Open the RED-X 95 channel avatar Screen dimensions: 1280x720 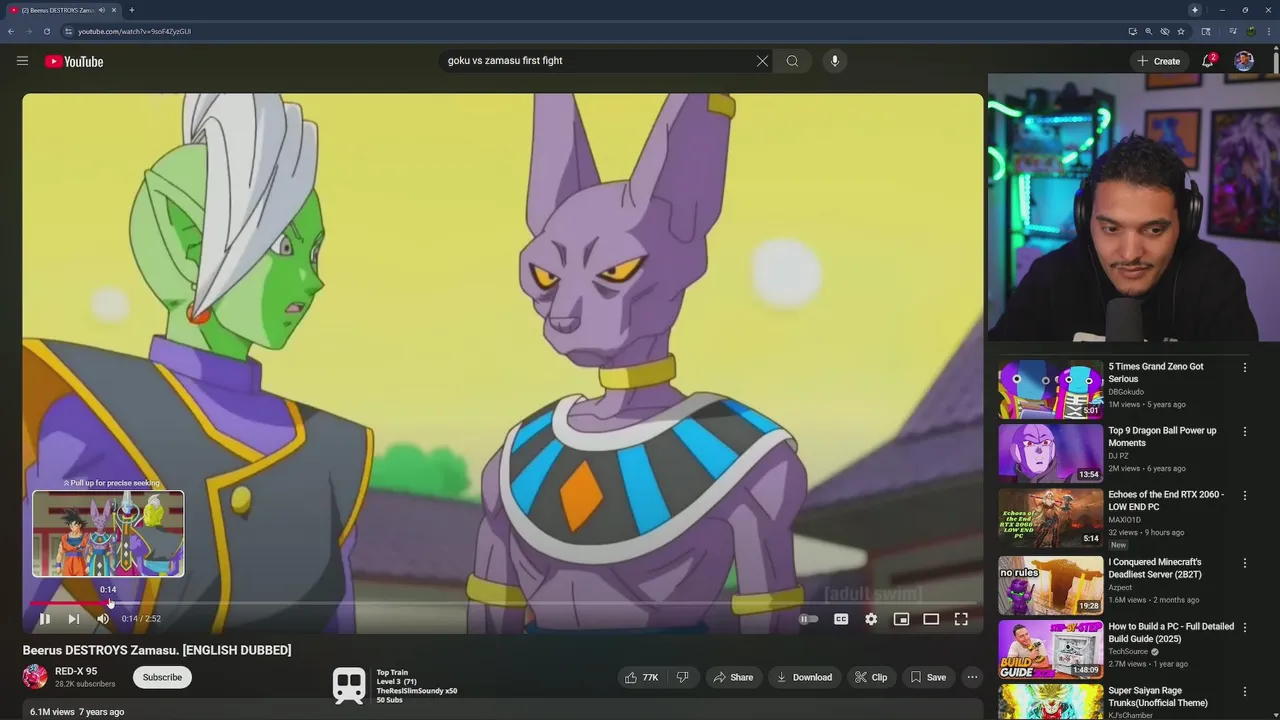tap(35, 677)
